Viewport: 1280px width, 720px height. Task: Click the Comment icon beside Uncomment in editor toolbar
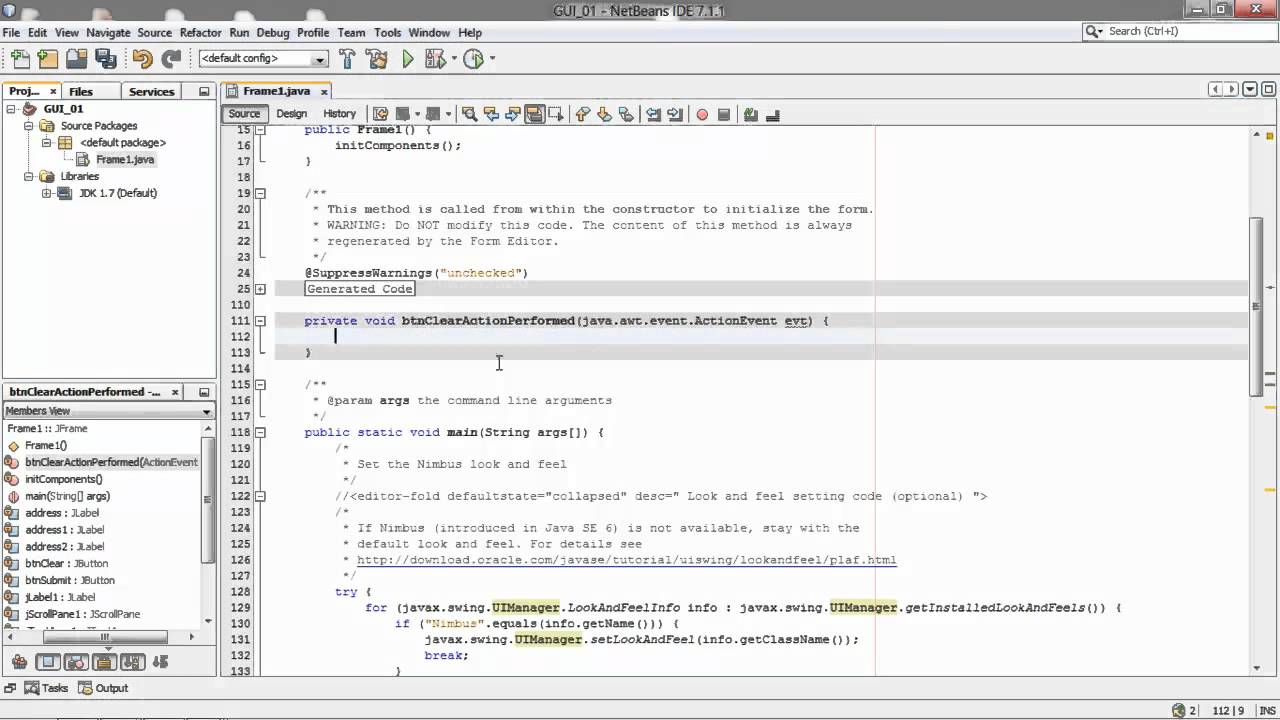coord(750,114)
